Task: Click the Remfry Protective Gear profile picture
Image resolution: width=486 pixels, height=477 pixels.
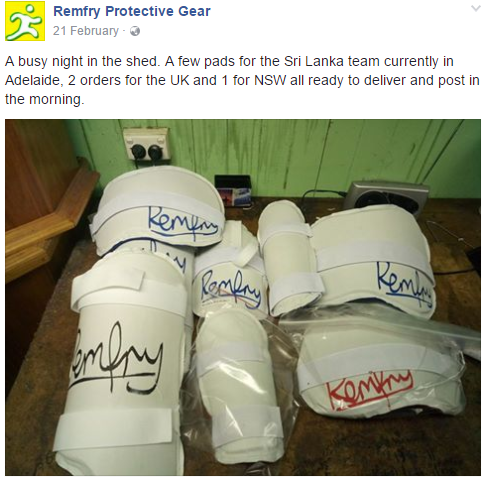Action: coord(25,21)
